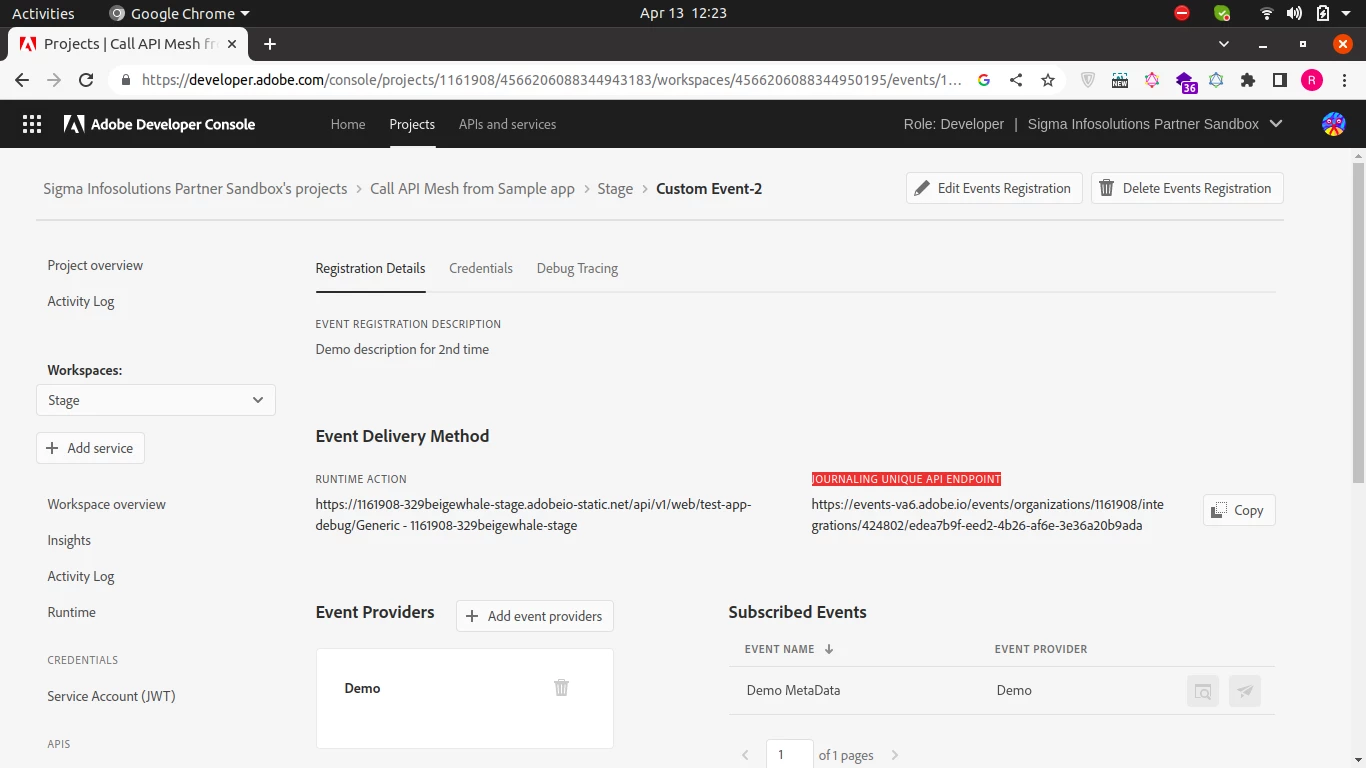Screen dimensions: 1366x768
Task: Click Add event providers button
Action: click(535, 616)
